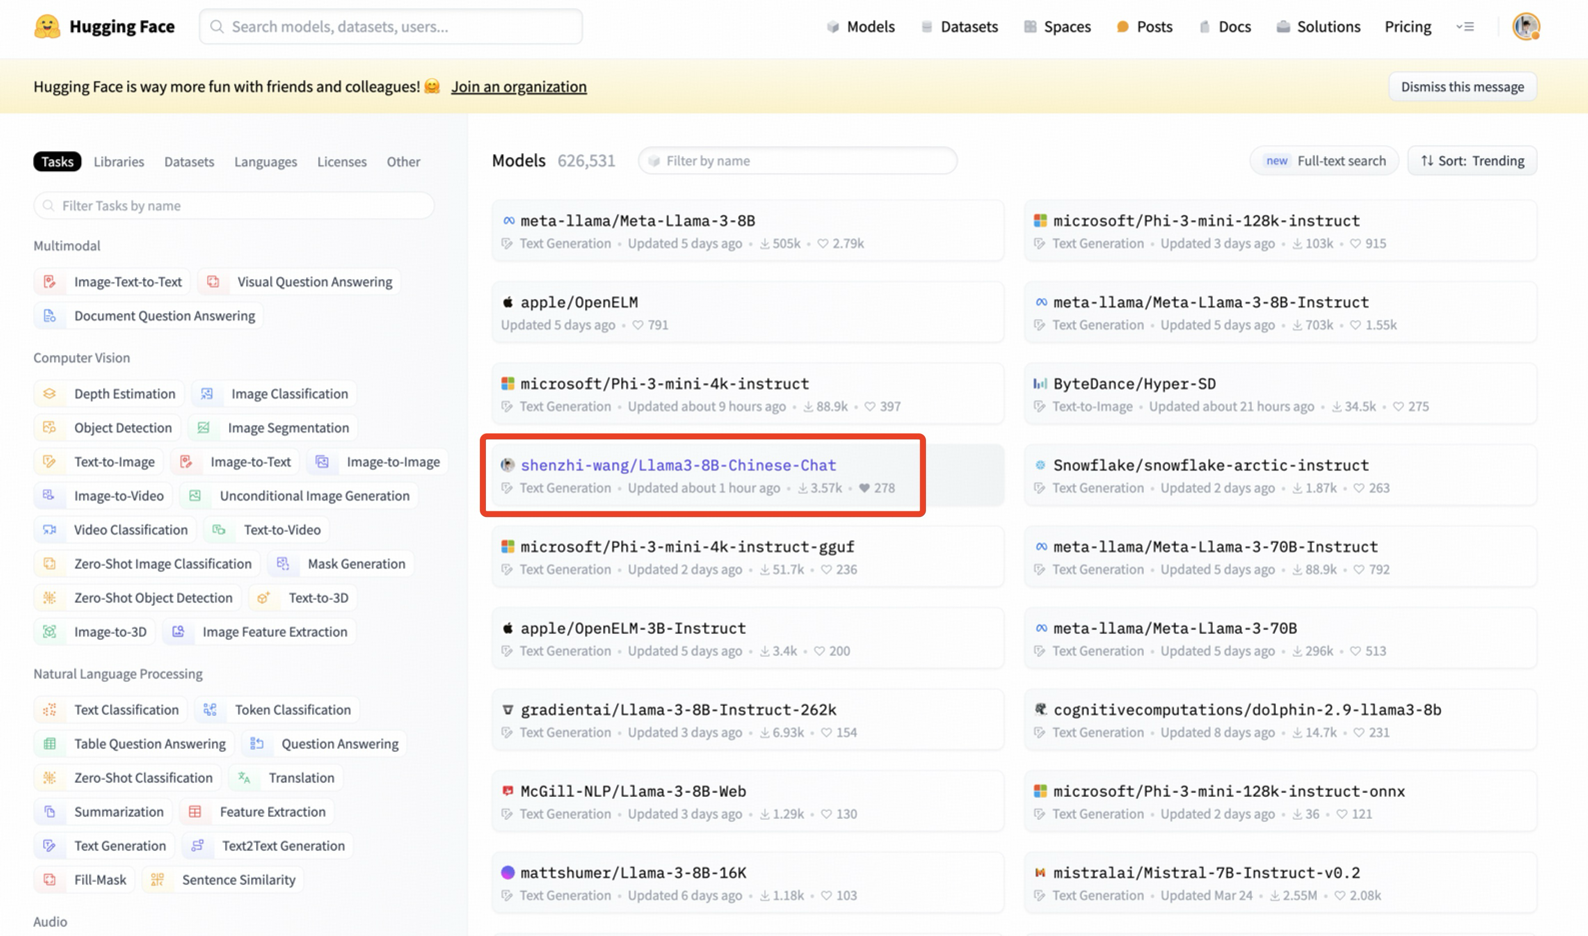
Task: Select the Text Generation task filter
Action: coord(104,846)
